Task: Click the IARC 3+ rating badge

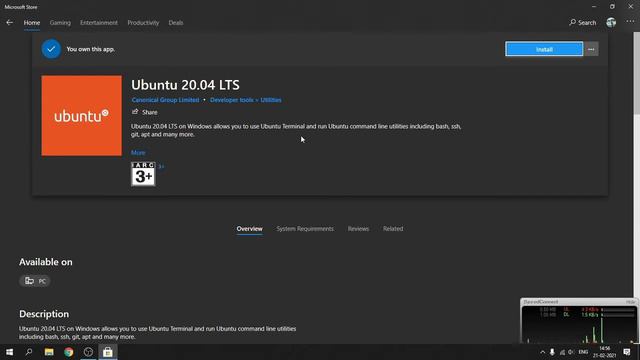Action: click(143, 174)
